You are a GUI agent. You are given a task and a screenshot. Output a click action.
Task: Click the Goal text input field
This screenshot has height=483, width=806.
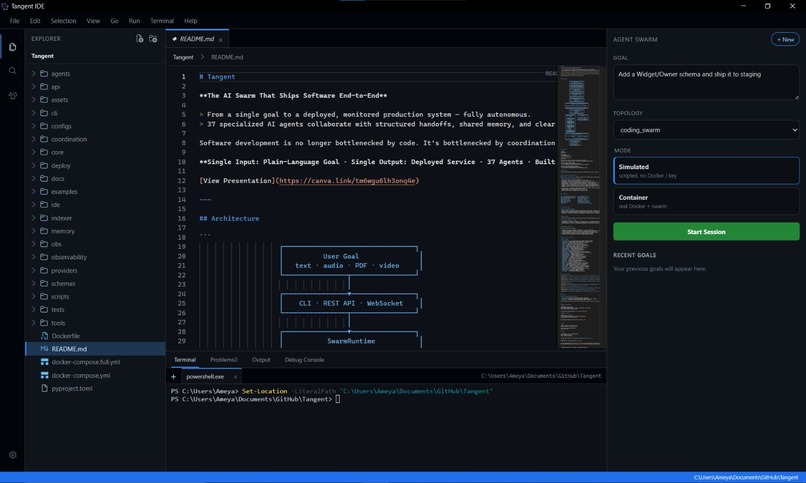(x=706, y=82)
